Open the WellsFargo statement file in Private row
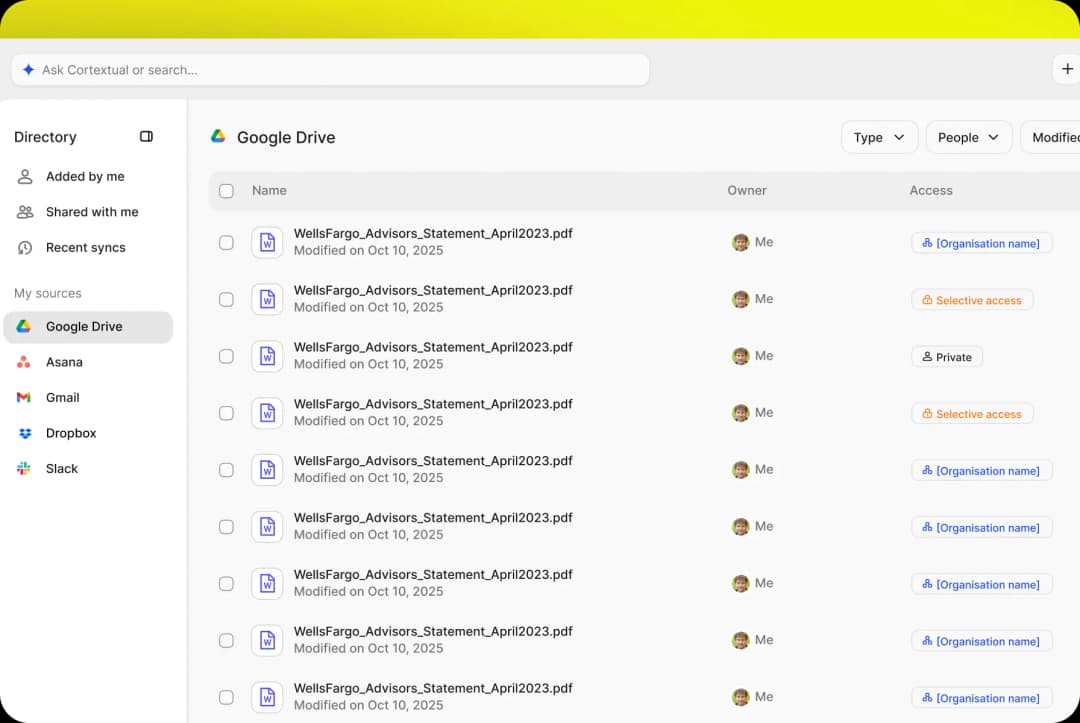This screenshot has width=1080, height=723. pyautogui.click(x=433, y=347)
